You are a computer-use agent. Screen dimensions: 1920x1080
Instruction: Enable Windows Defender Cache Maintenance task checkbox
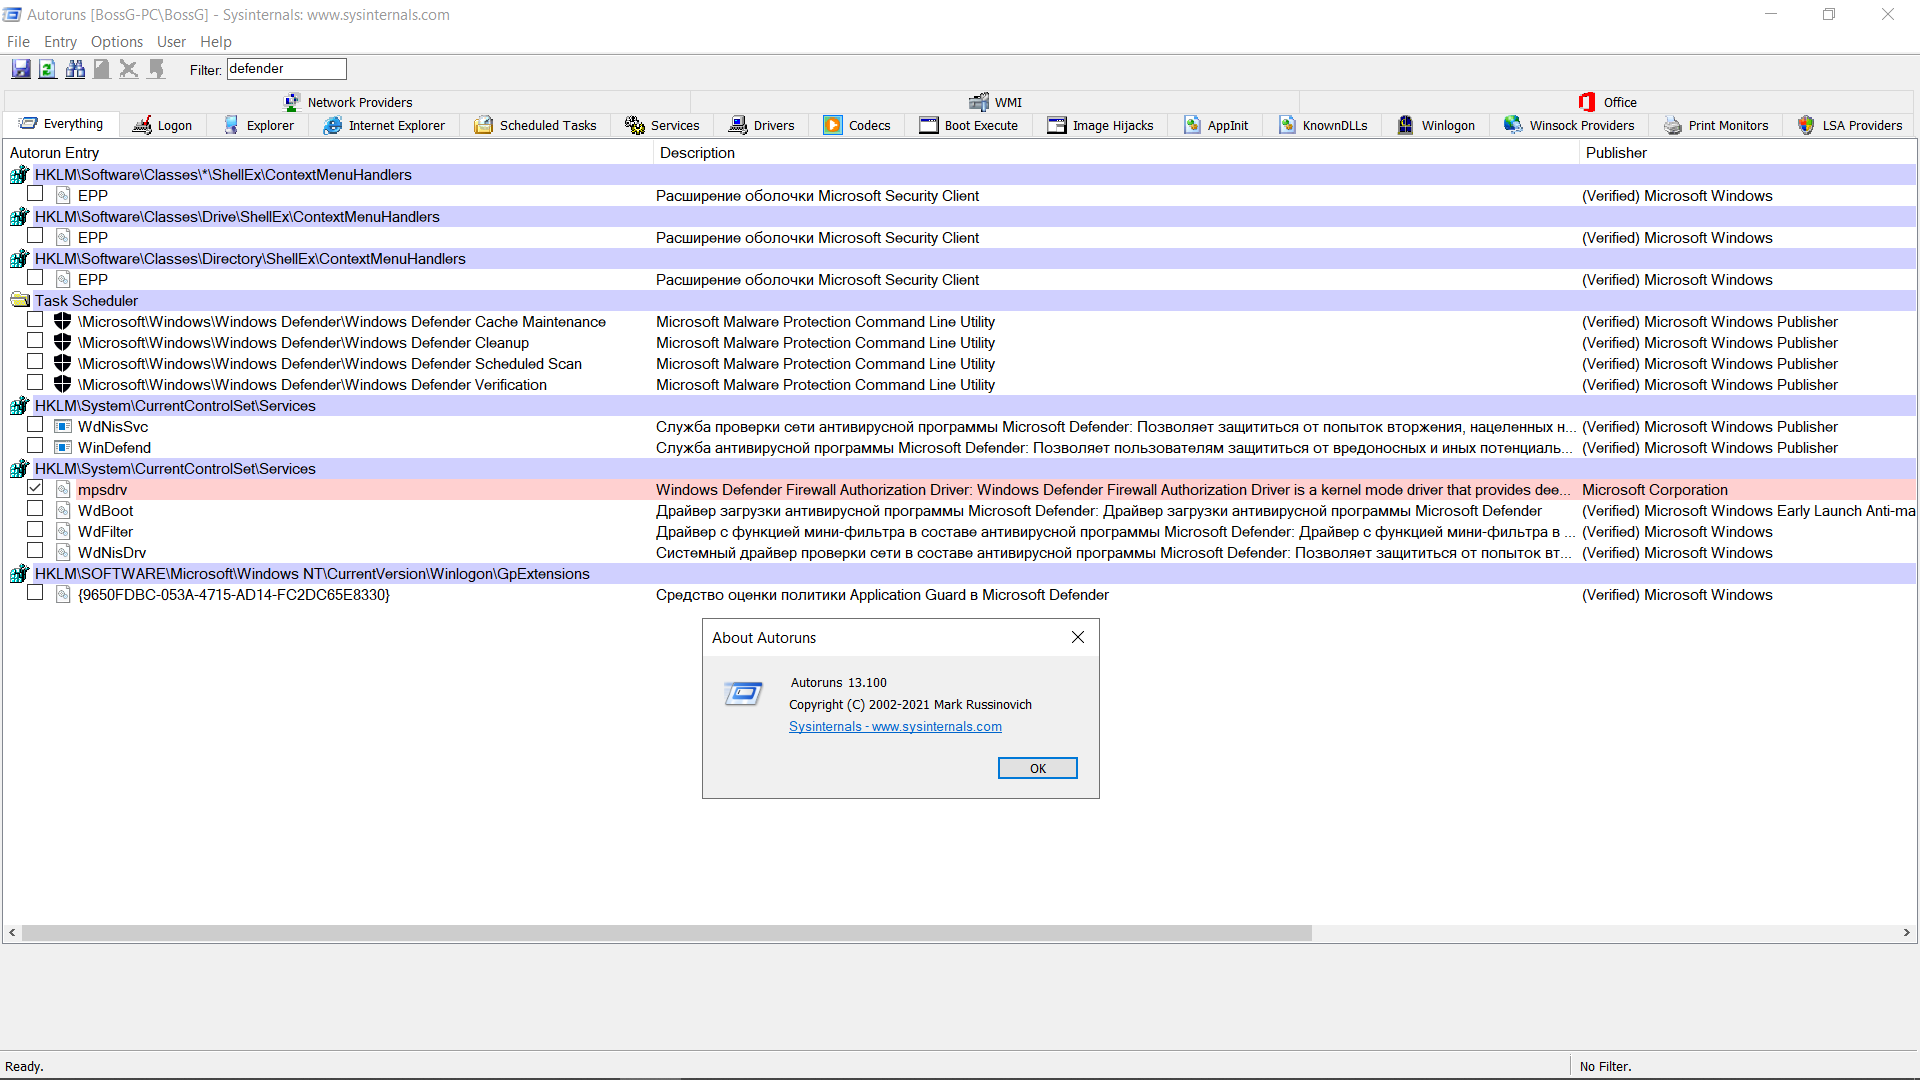(x=35, y=320)
